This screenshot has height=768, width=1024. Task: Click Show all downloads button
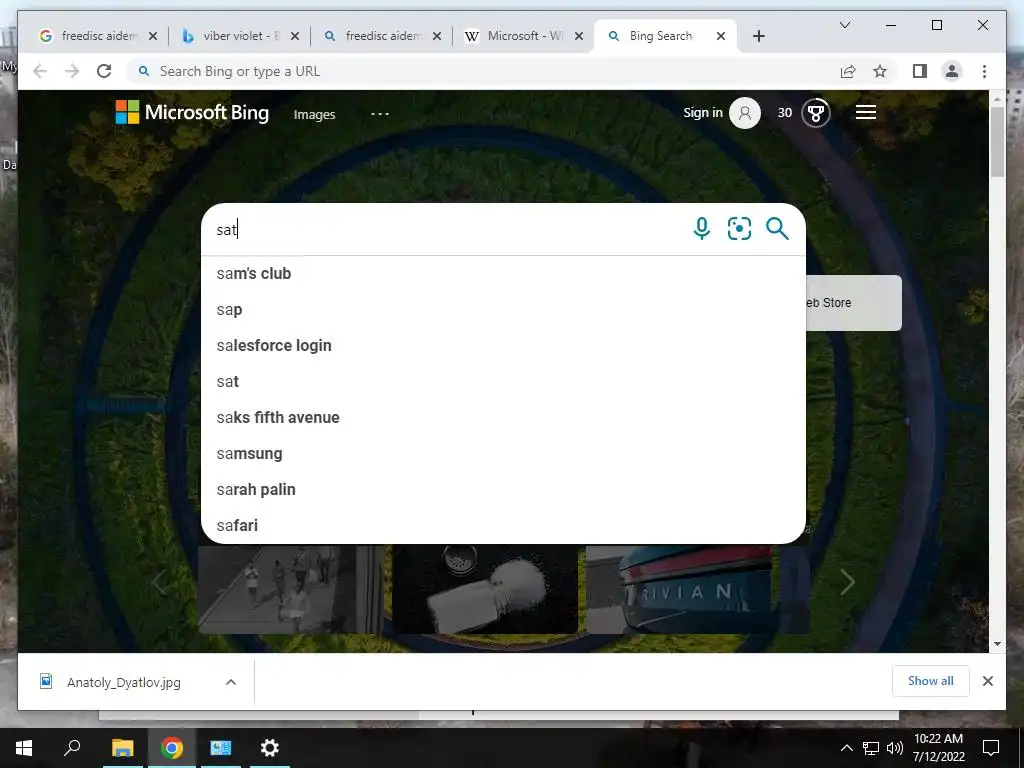click(930, 681)
